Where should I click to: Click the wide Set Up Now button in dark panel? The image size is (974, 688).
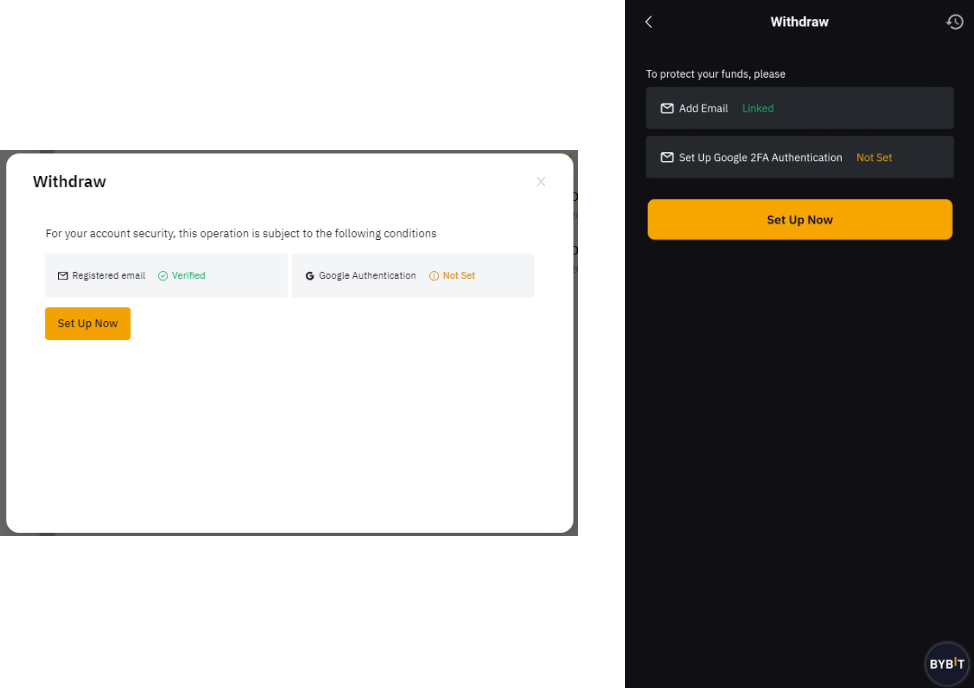click(799, 219)
